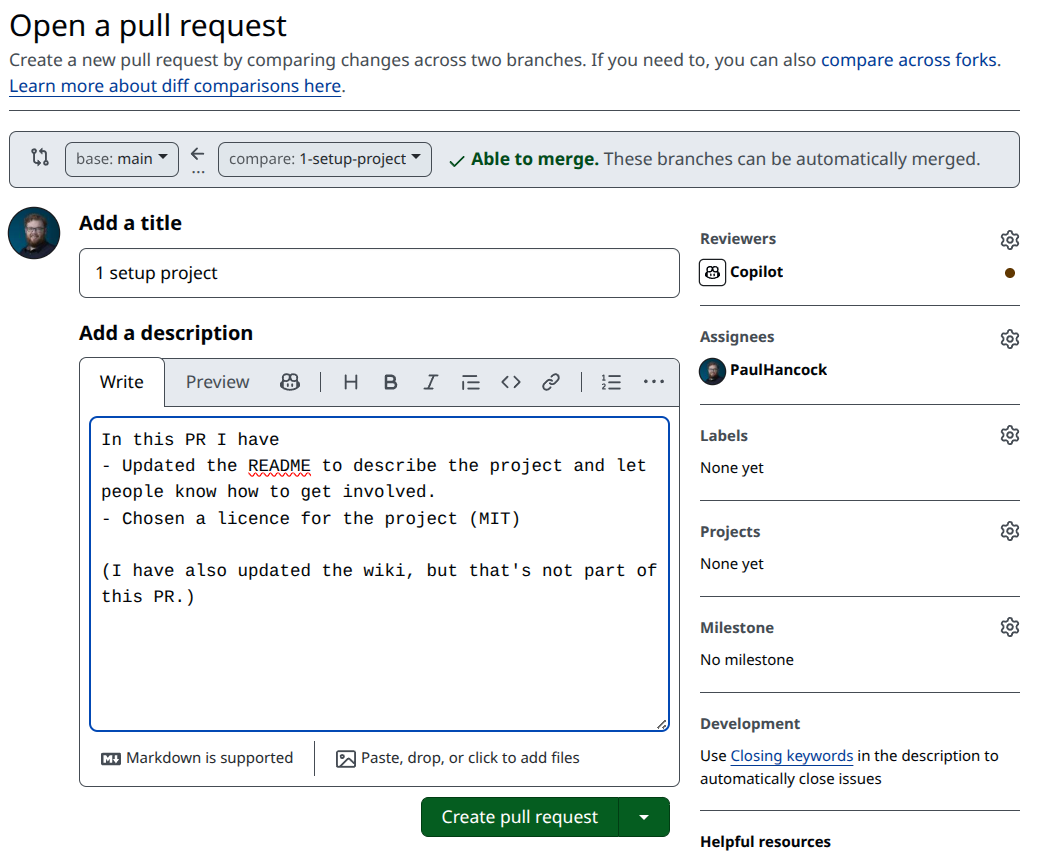Insert a numbered list in description

point(611,382)
